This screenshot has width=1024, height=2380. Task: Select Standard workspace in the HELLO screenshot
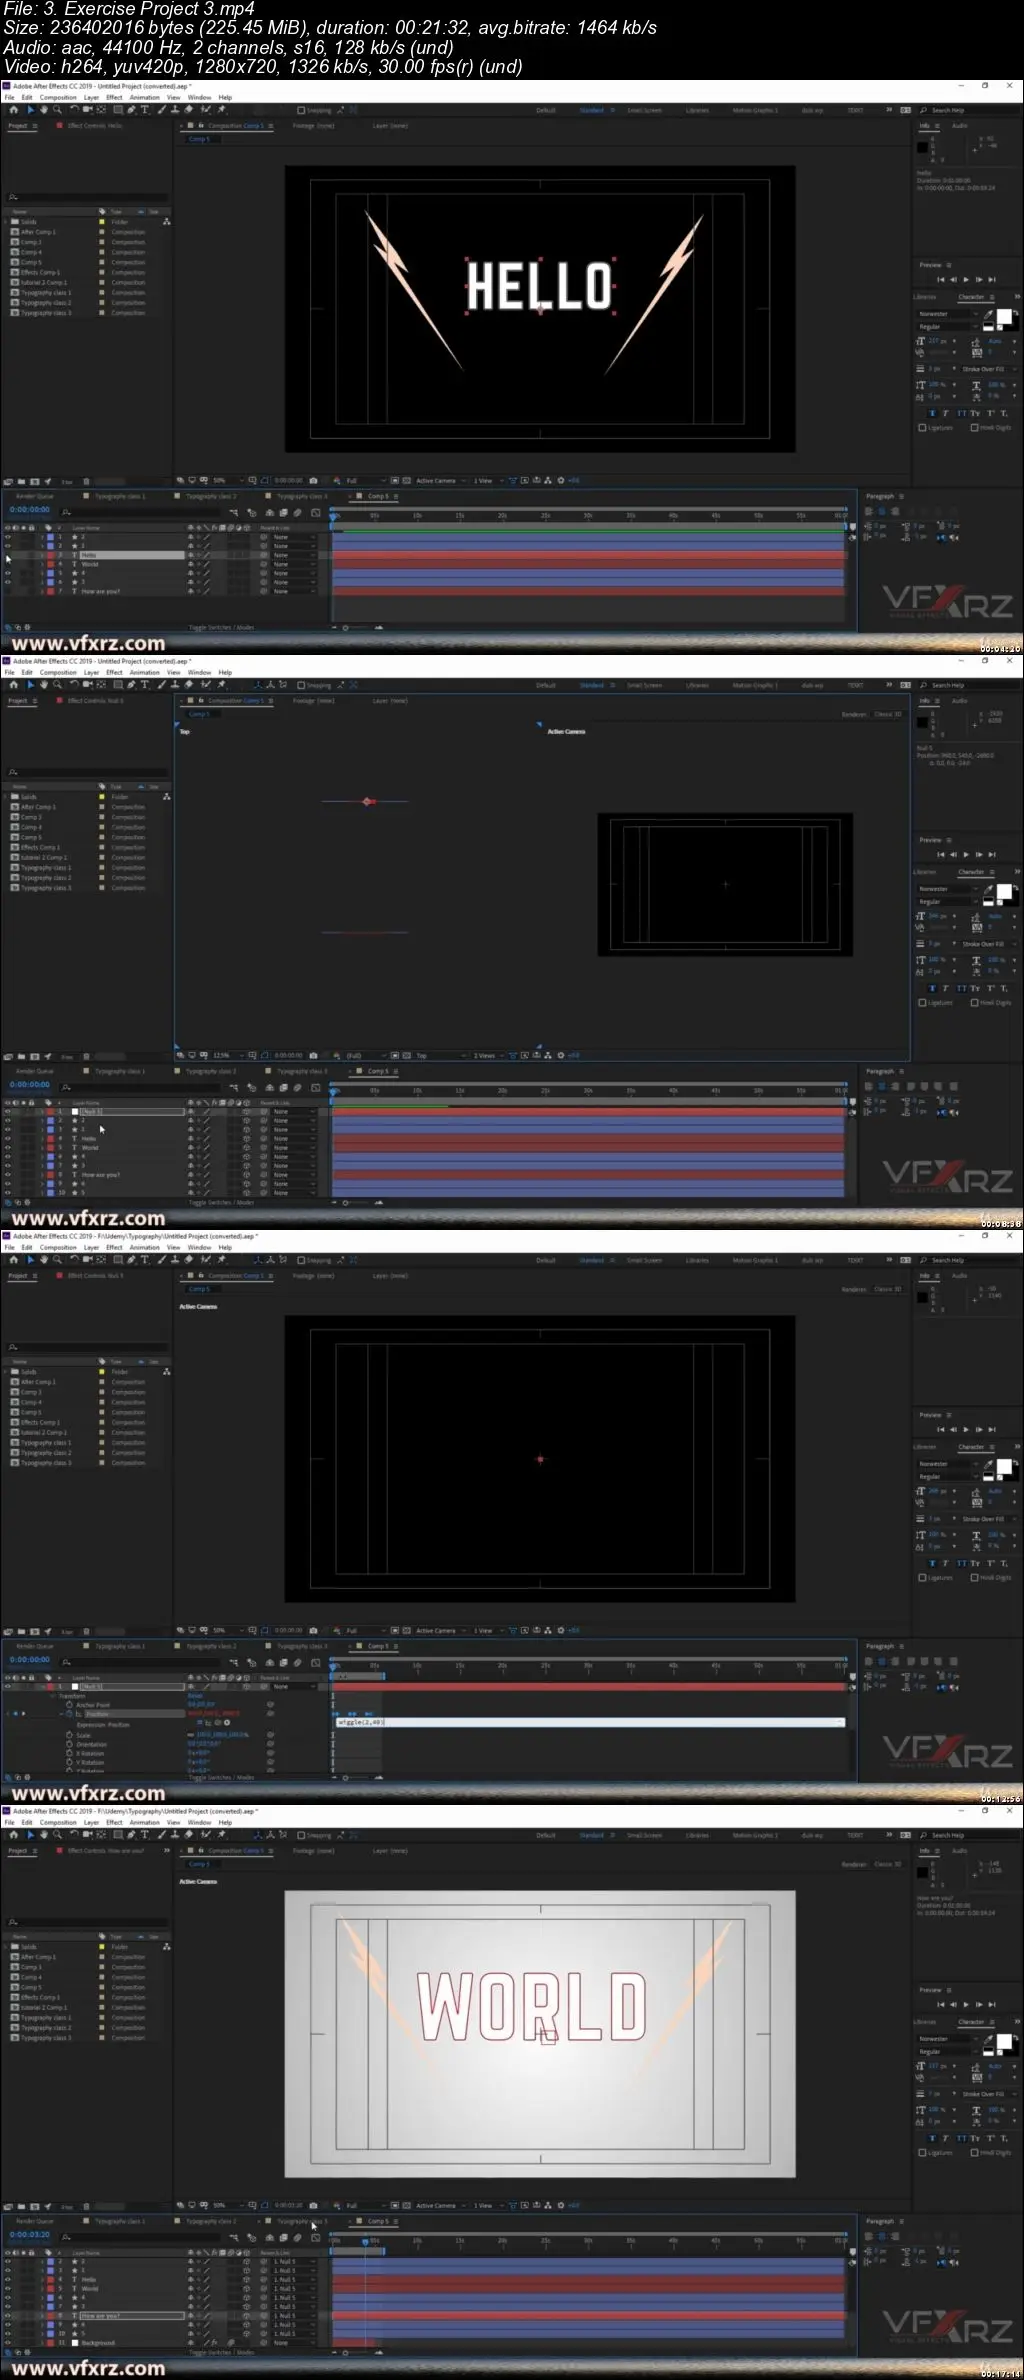tap(592, 110)
